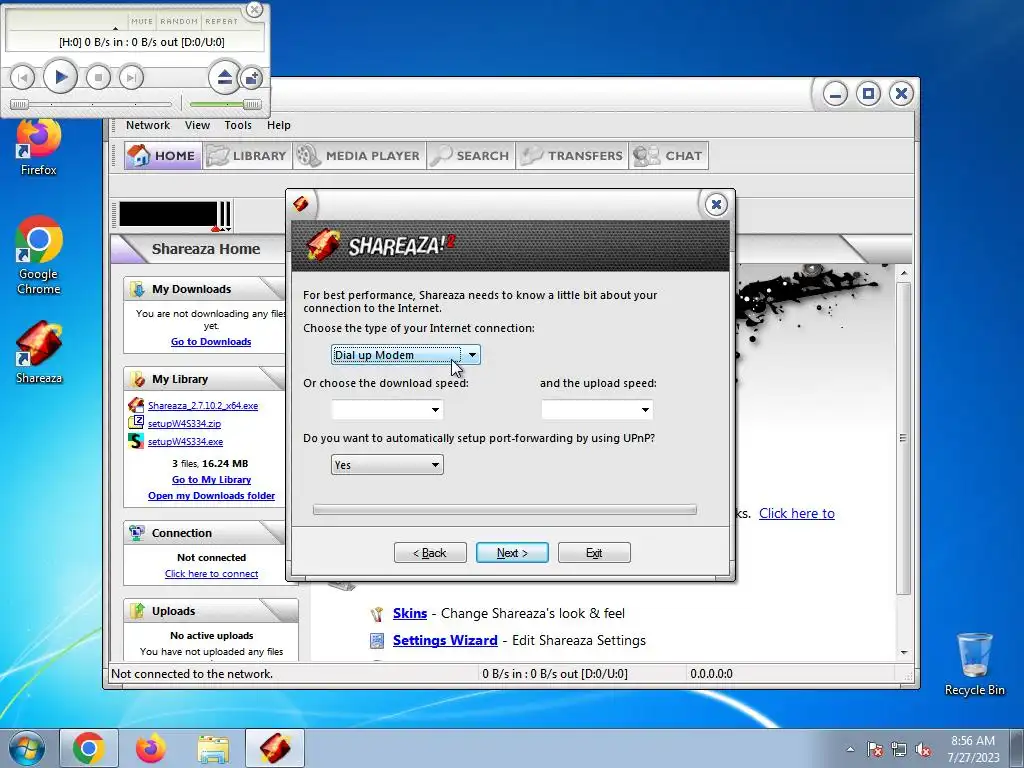Viewport: 1024px width, 768px height.
Task: Toggle REPEAT in the mini player
Action: click(221, 21)
